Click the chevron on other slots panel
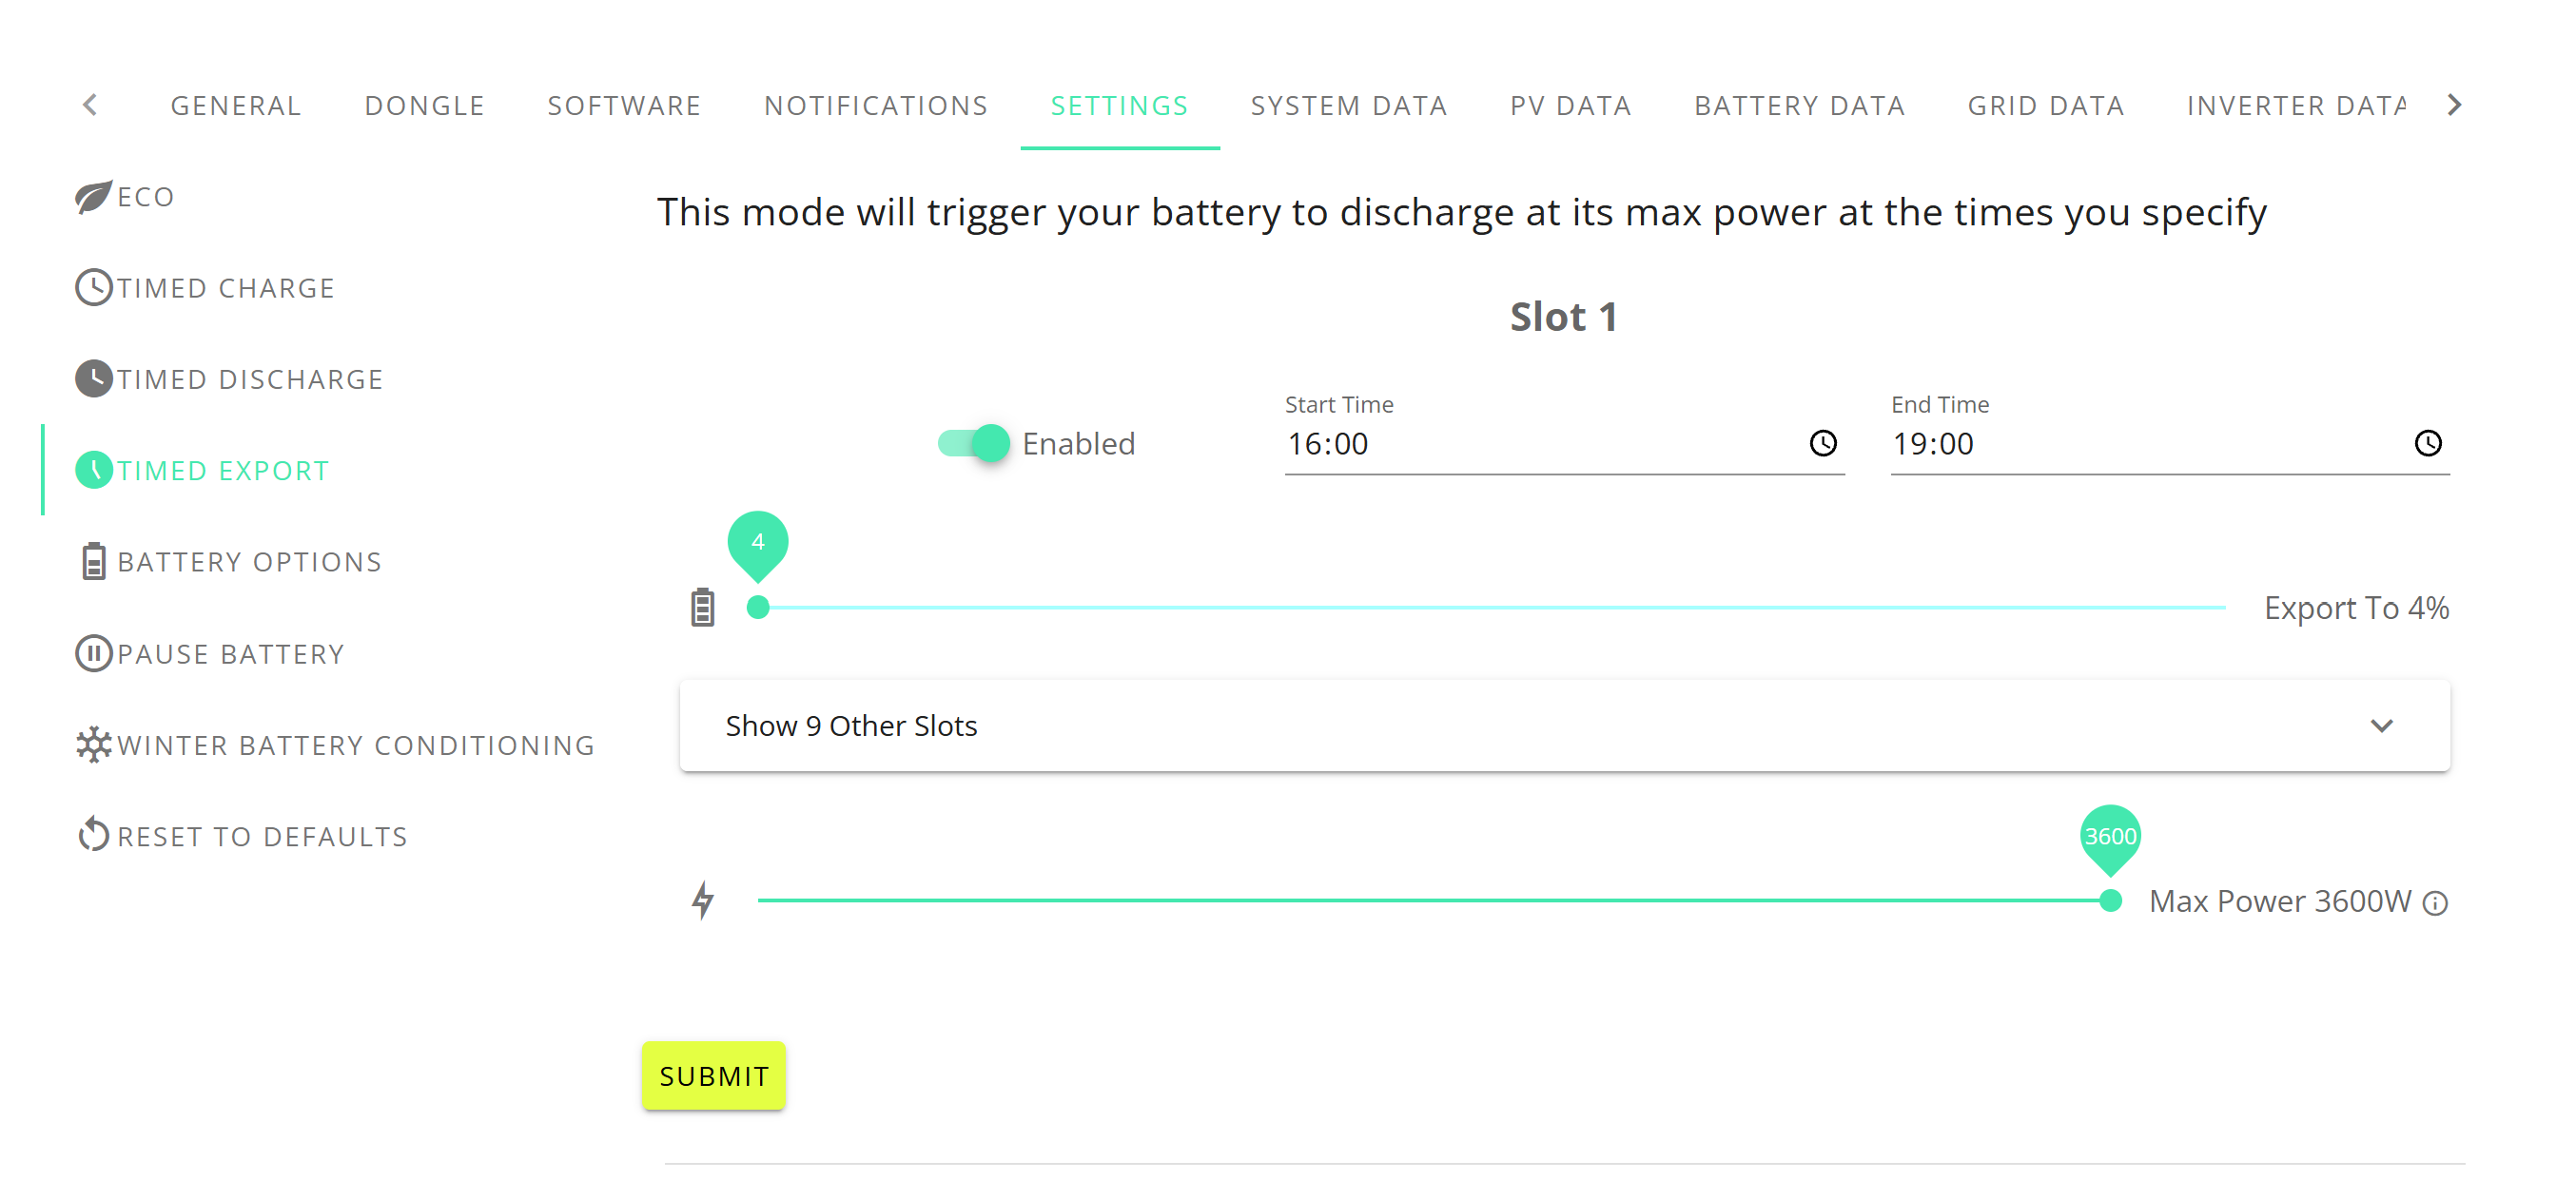 [2382, 726]
